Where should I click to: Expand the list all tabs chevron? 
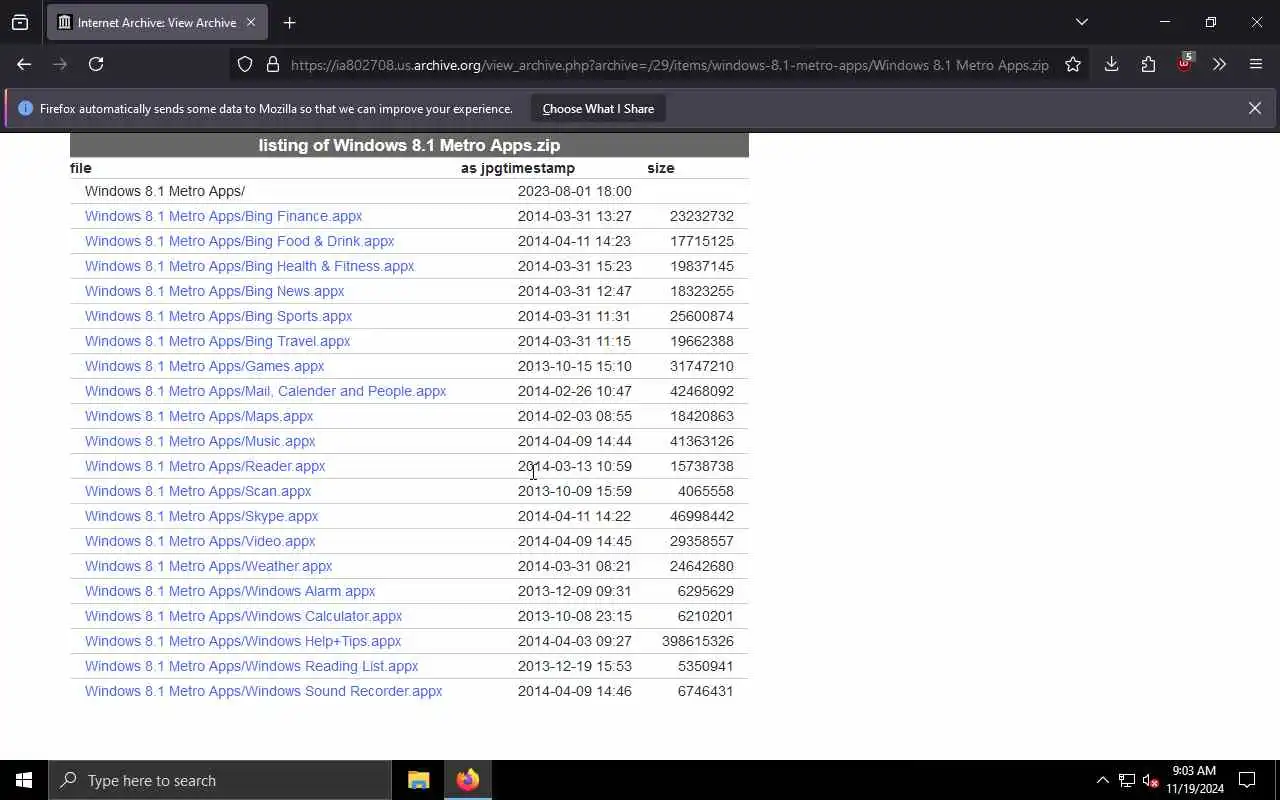click(1081, 22)
